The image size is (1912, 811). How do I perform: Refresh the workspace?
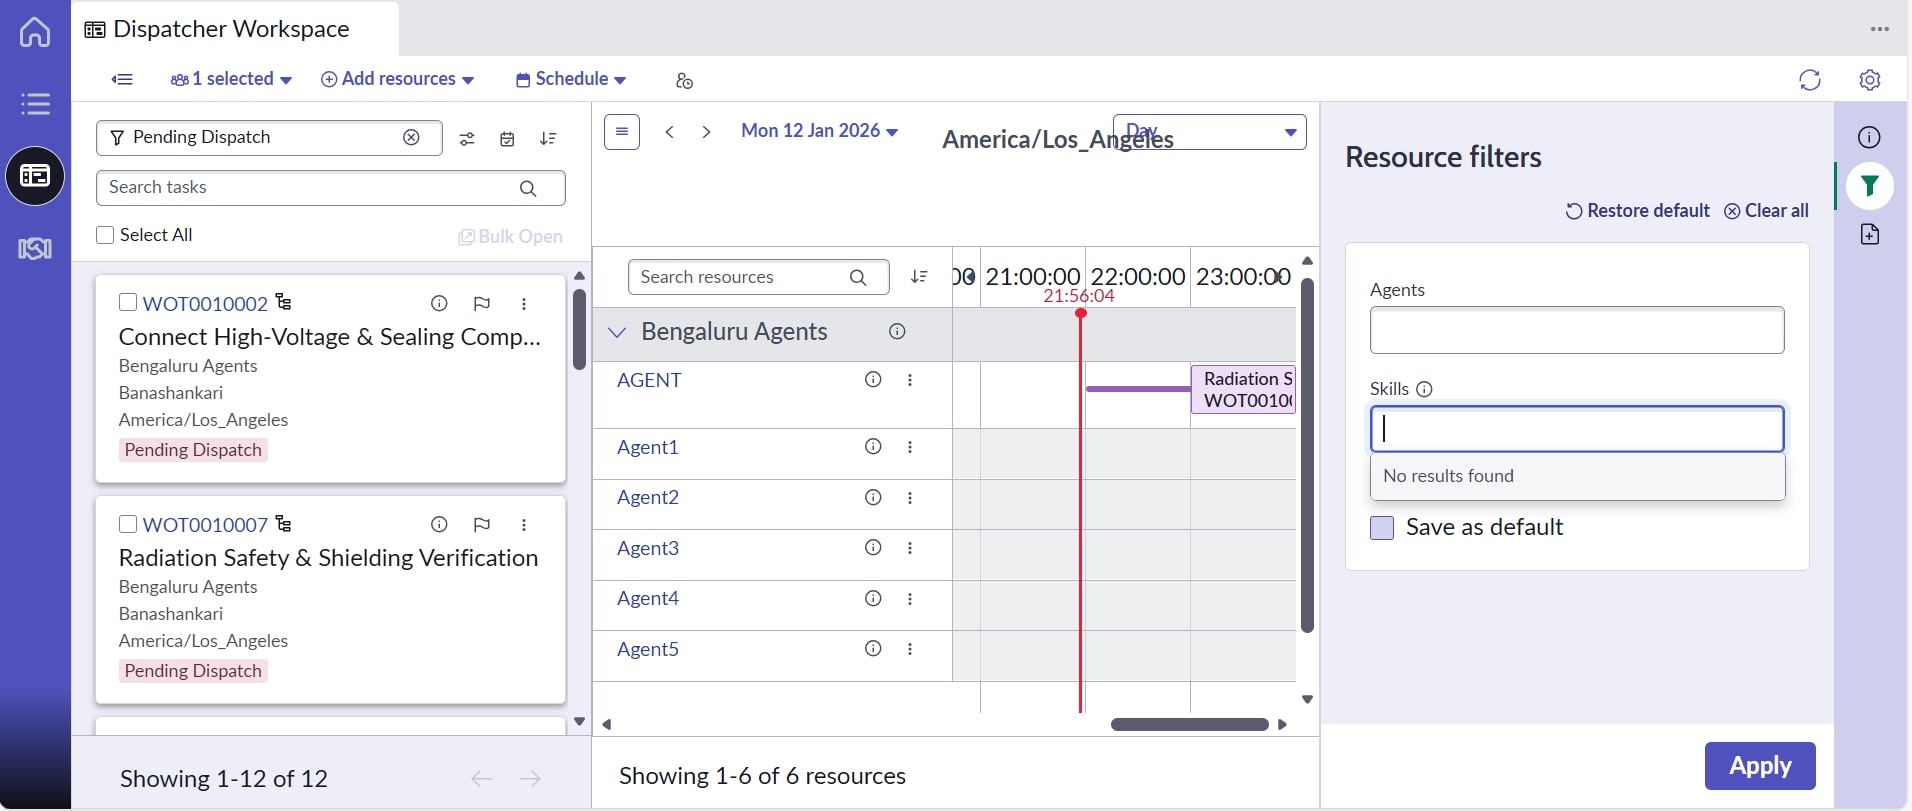coord(1810,80)
